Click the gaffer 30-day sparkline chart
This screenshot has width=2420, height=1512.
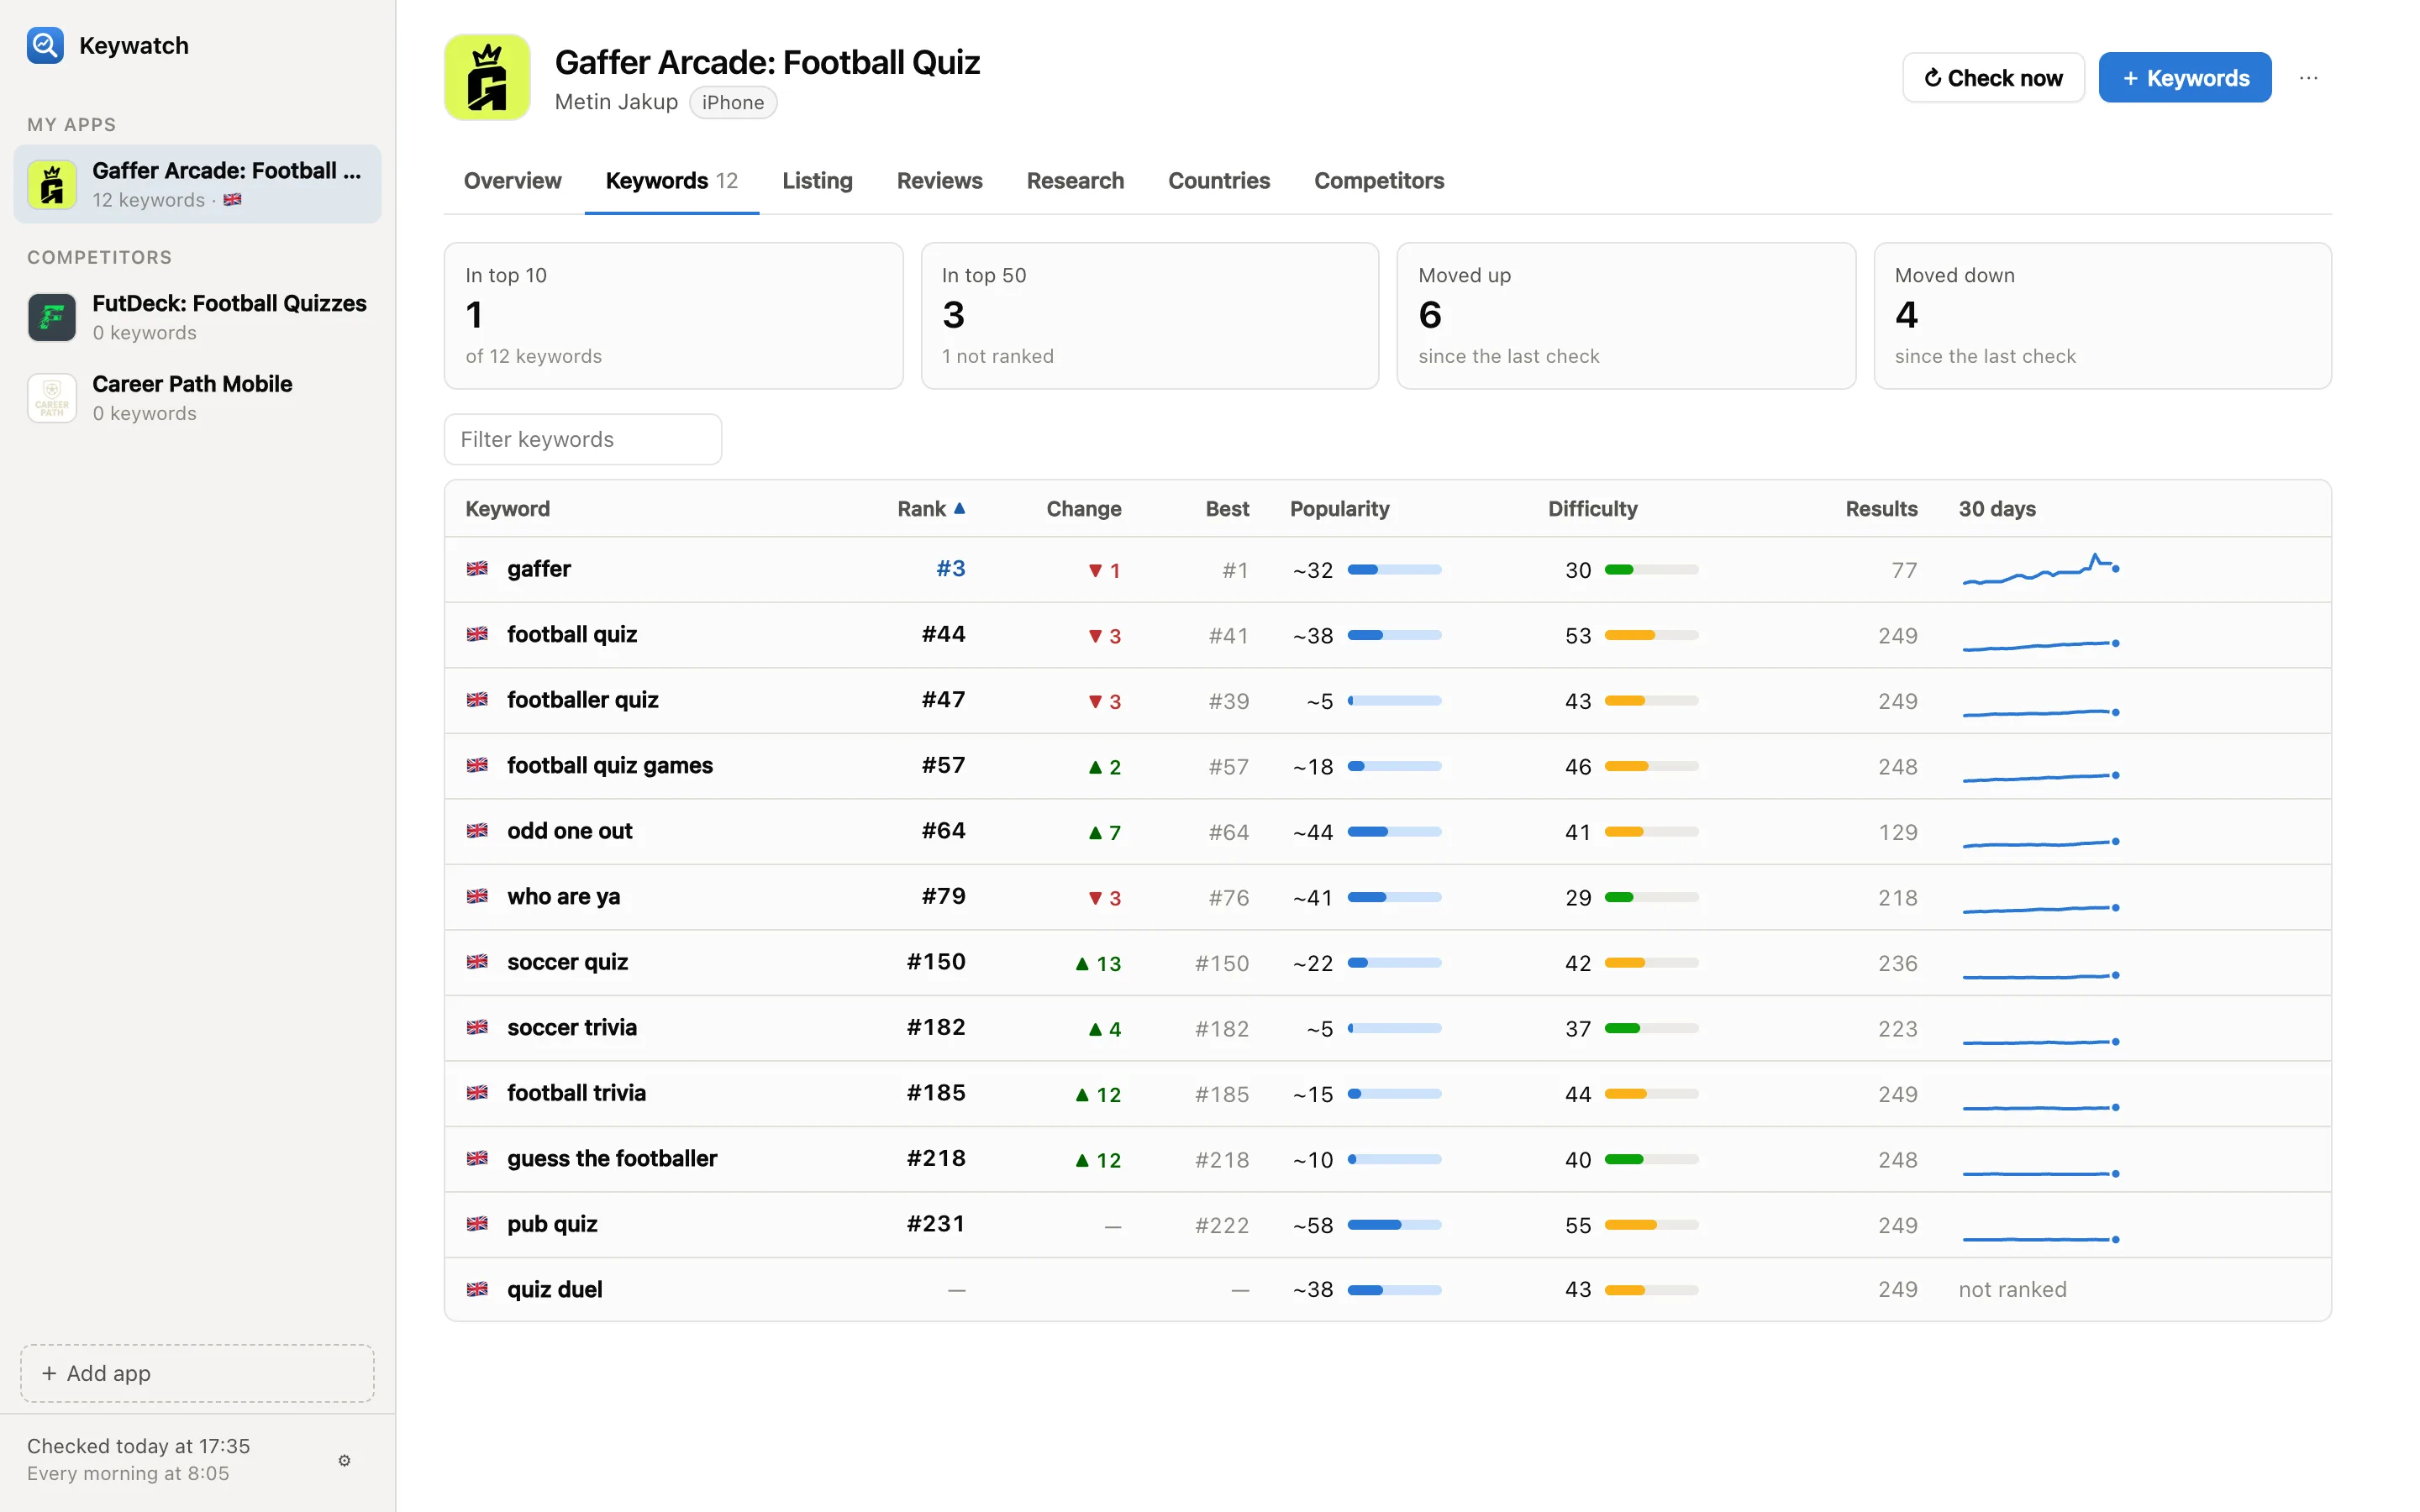tap(2040, 569)
